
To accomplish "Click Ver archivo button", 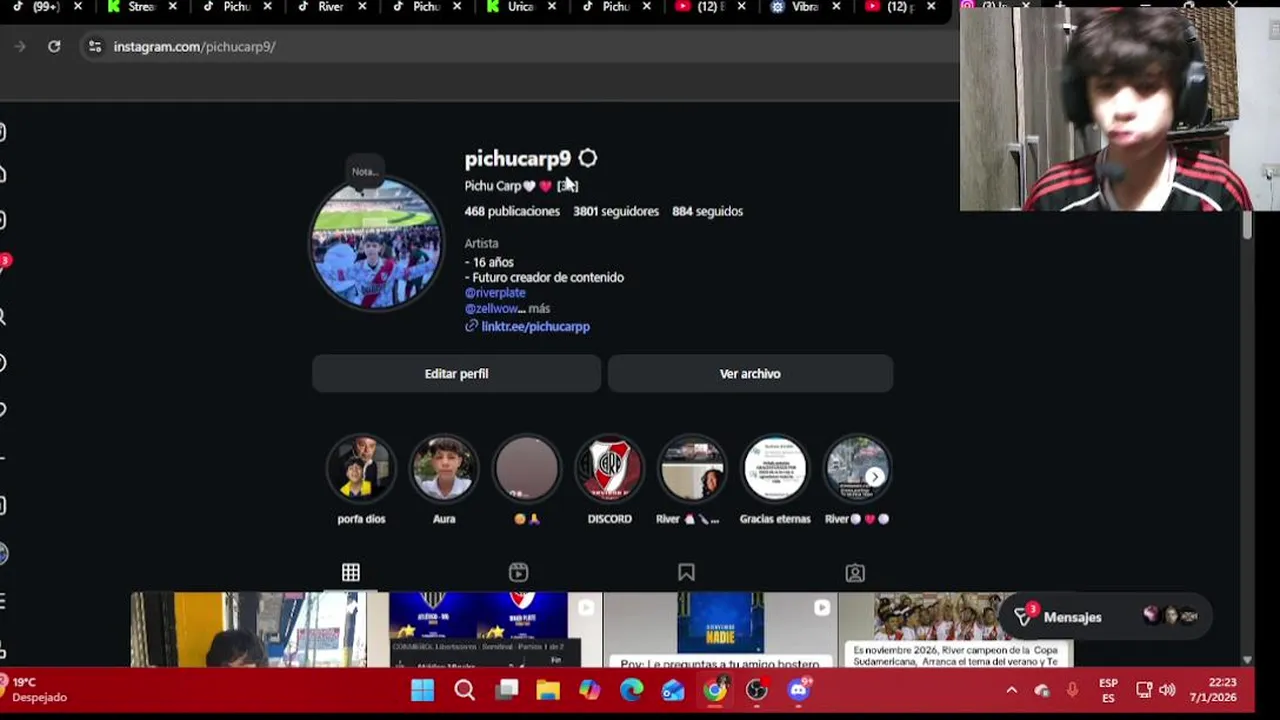I will click(750, 374).
